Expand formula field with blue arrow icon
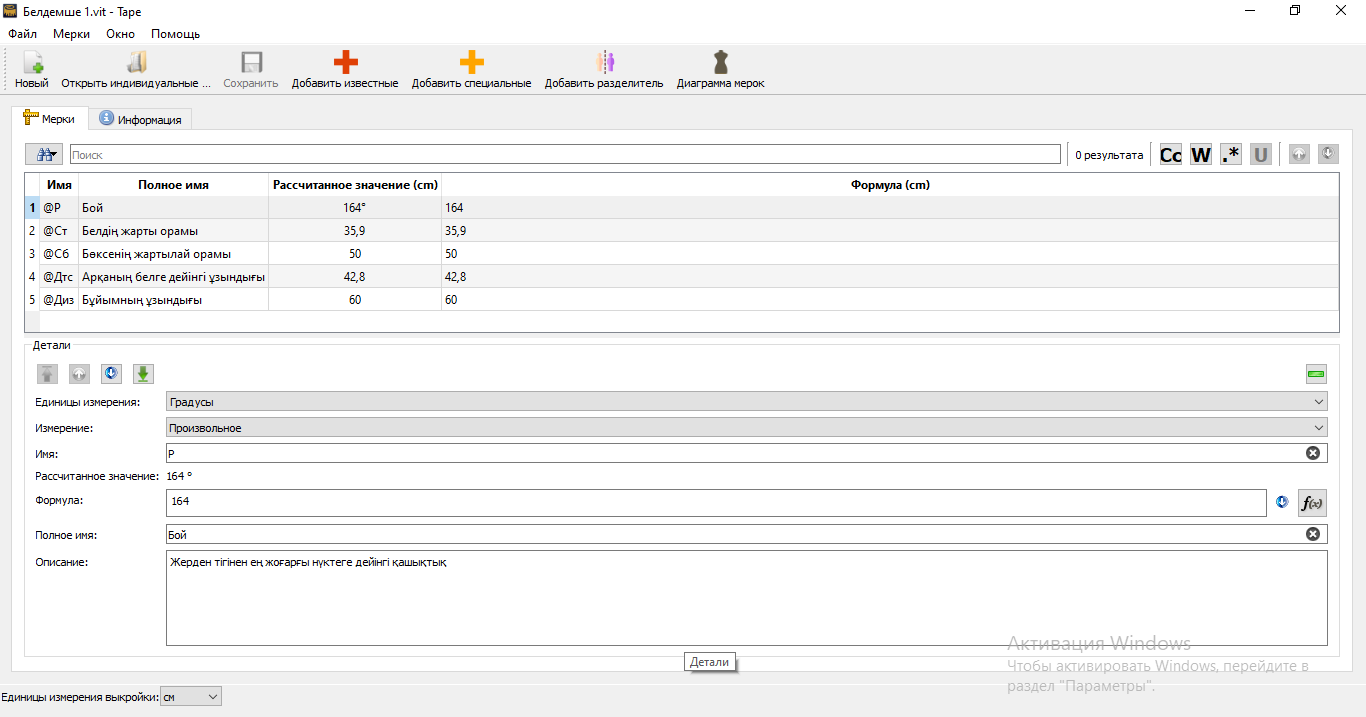 pyautogui.click(x=1282, y=502)
